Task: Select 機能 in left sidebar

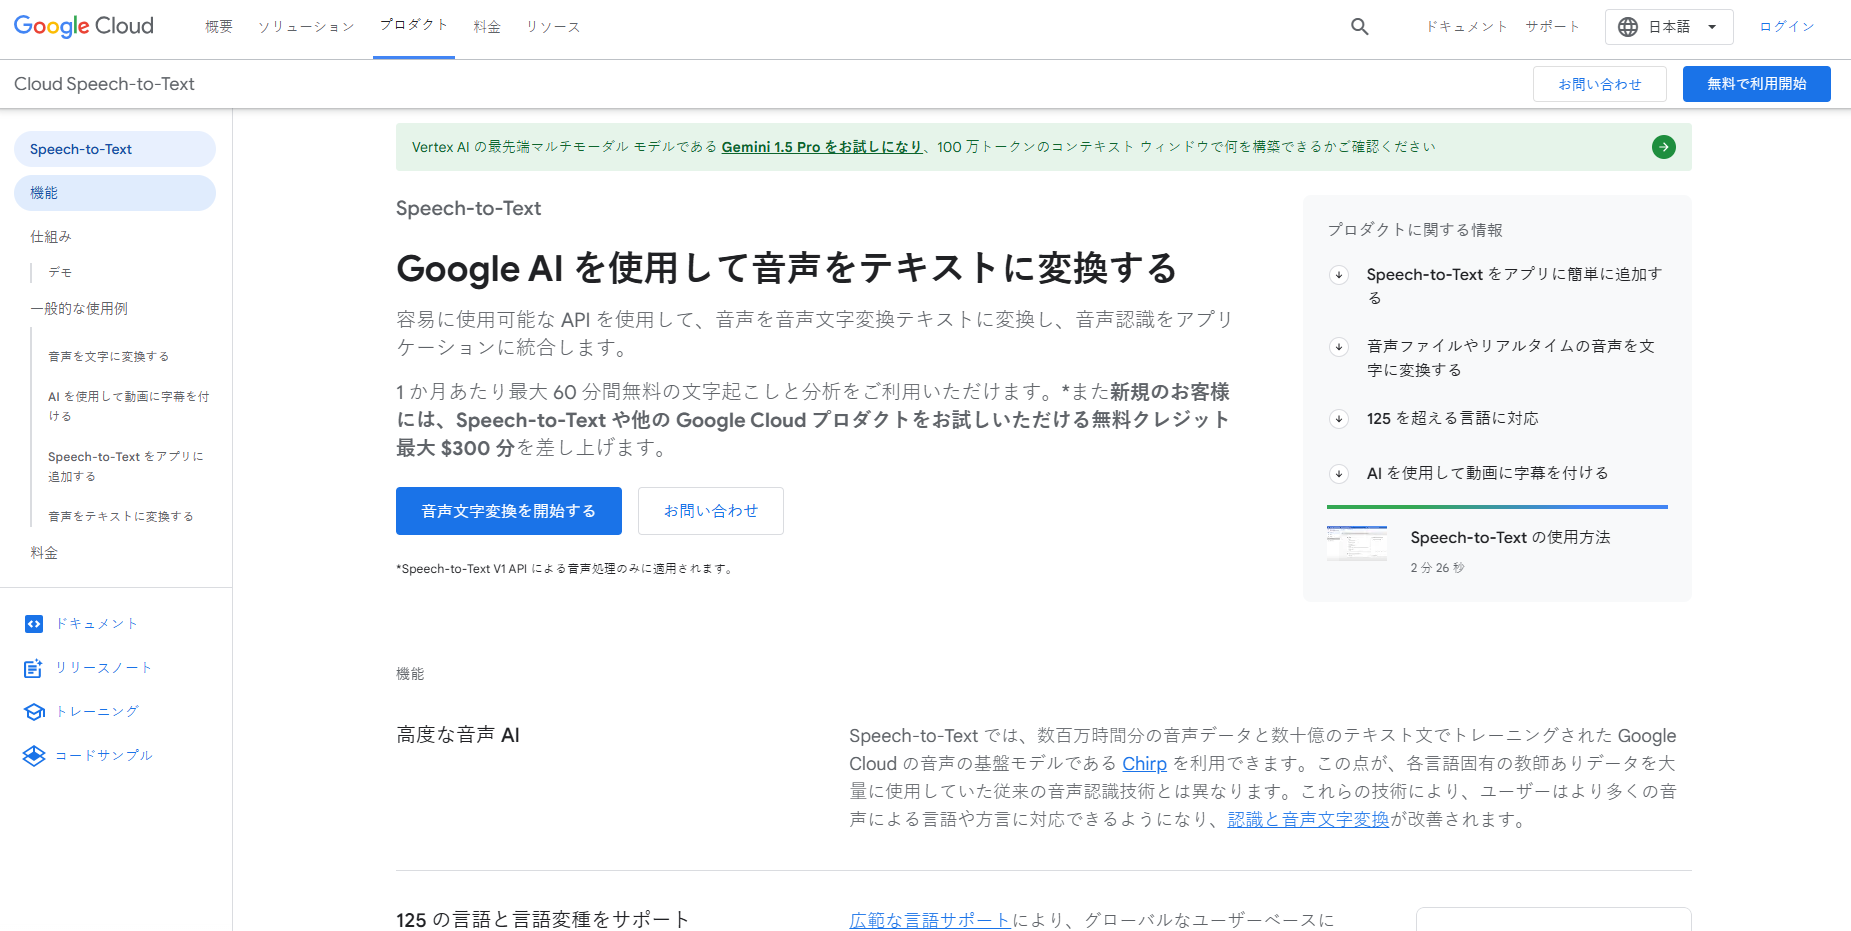Action: (x=115, y=193)
